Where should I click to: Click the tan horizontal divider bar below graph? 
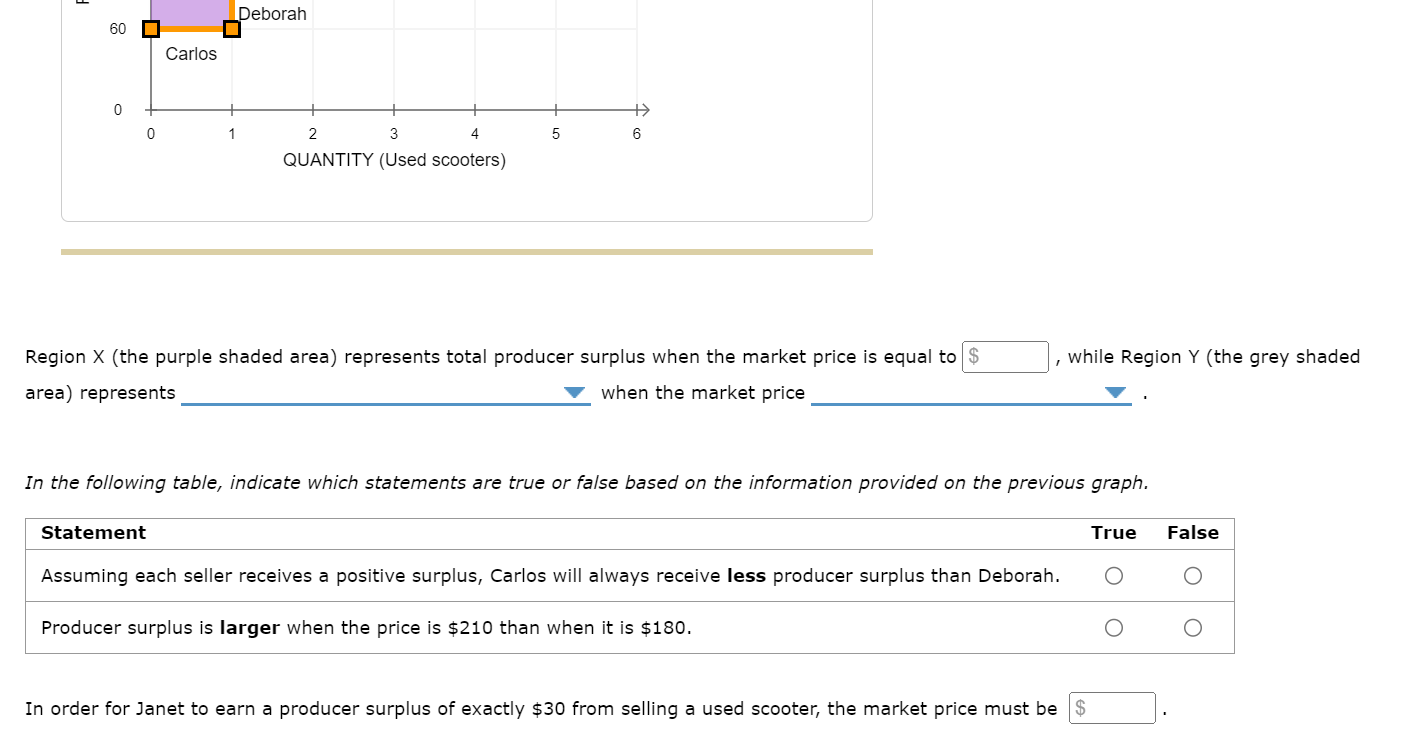coord(467,252)
